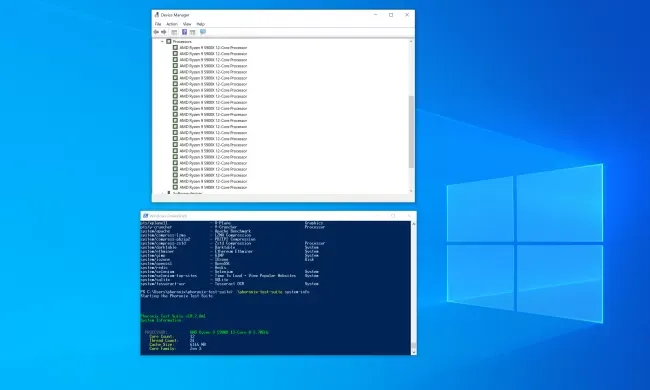This screenshot has height=390, width=650.
Task: Click 'Ethereum Ethminer' text in PowerShell
Action: [234, 251]
